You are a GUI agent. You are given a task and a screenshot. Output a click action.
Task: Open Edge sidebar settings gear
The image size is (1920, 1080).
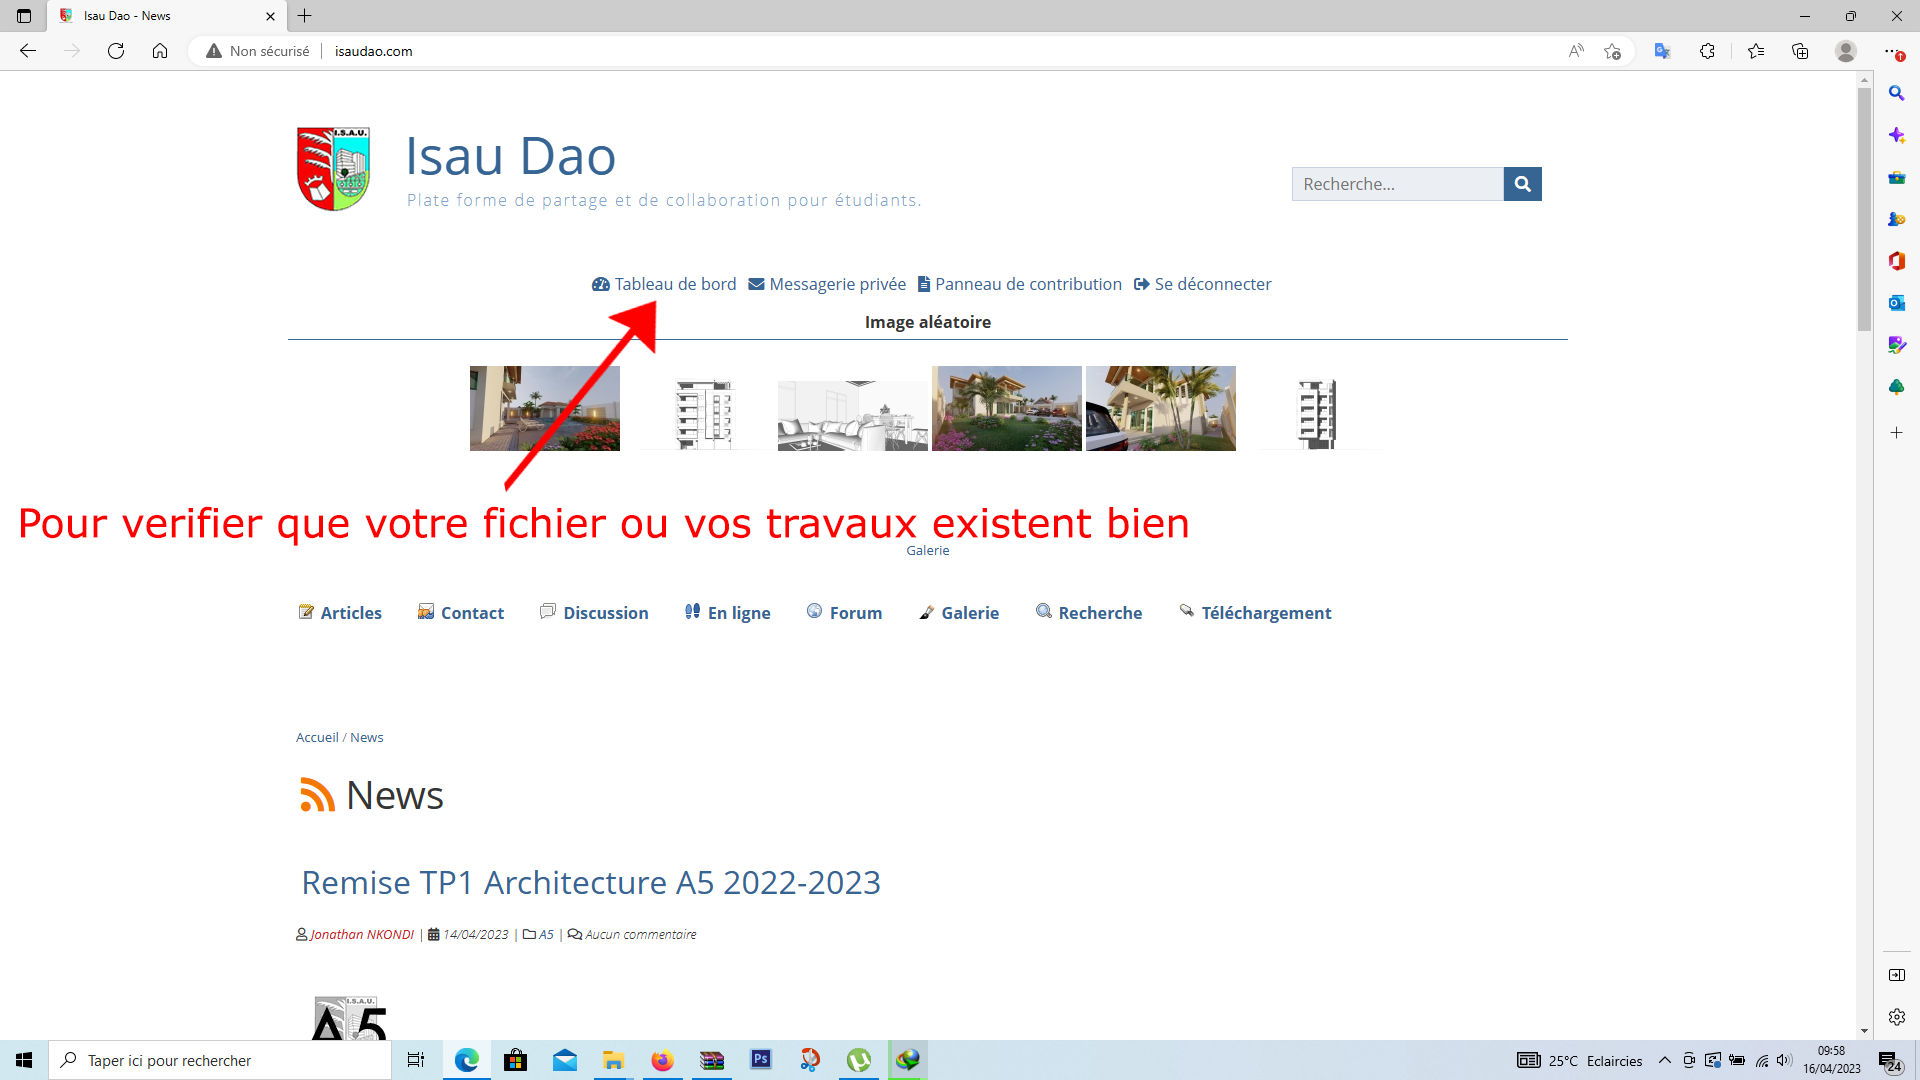point(1896,1017)
